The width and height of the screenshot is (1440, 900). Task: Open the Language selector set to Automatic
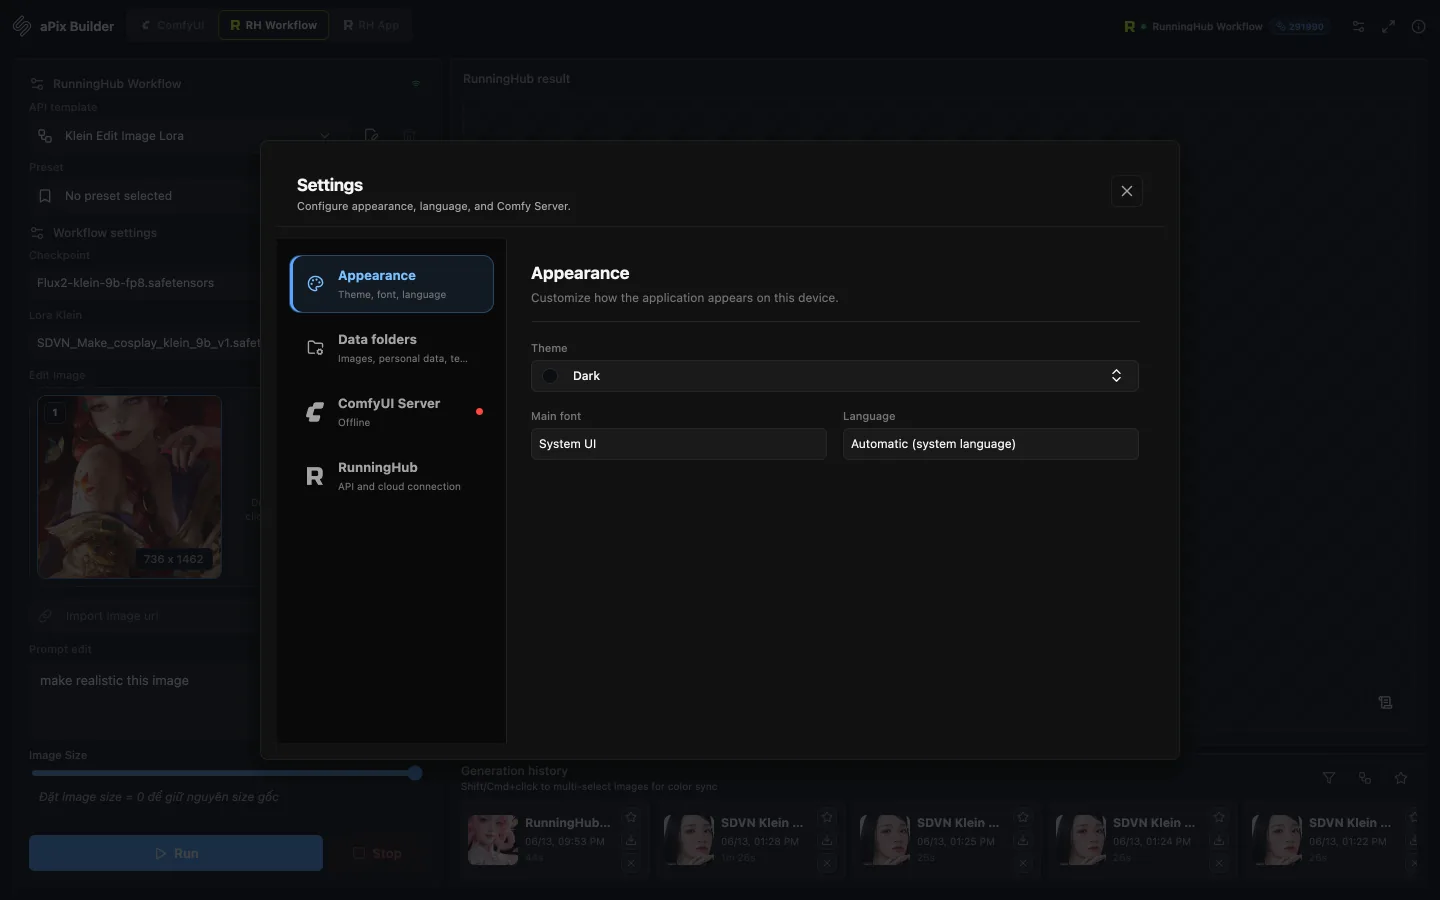tap(991, 444)
